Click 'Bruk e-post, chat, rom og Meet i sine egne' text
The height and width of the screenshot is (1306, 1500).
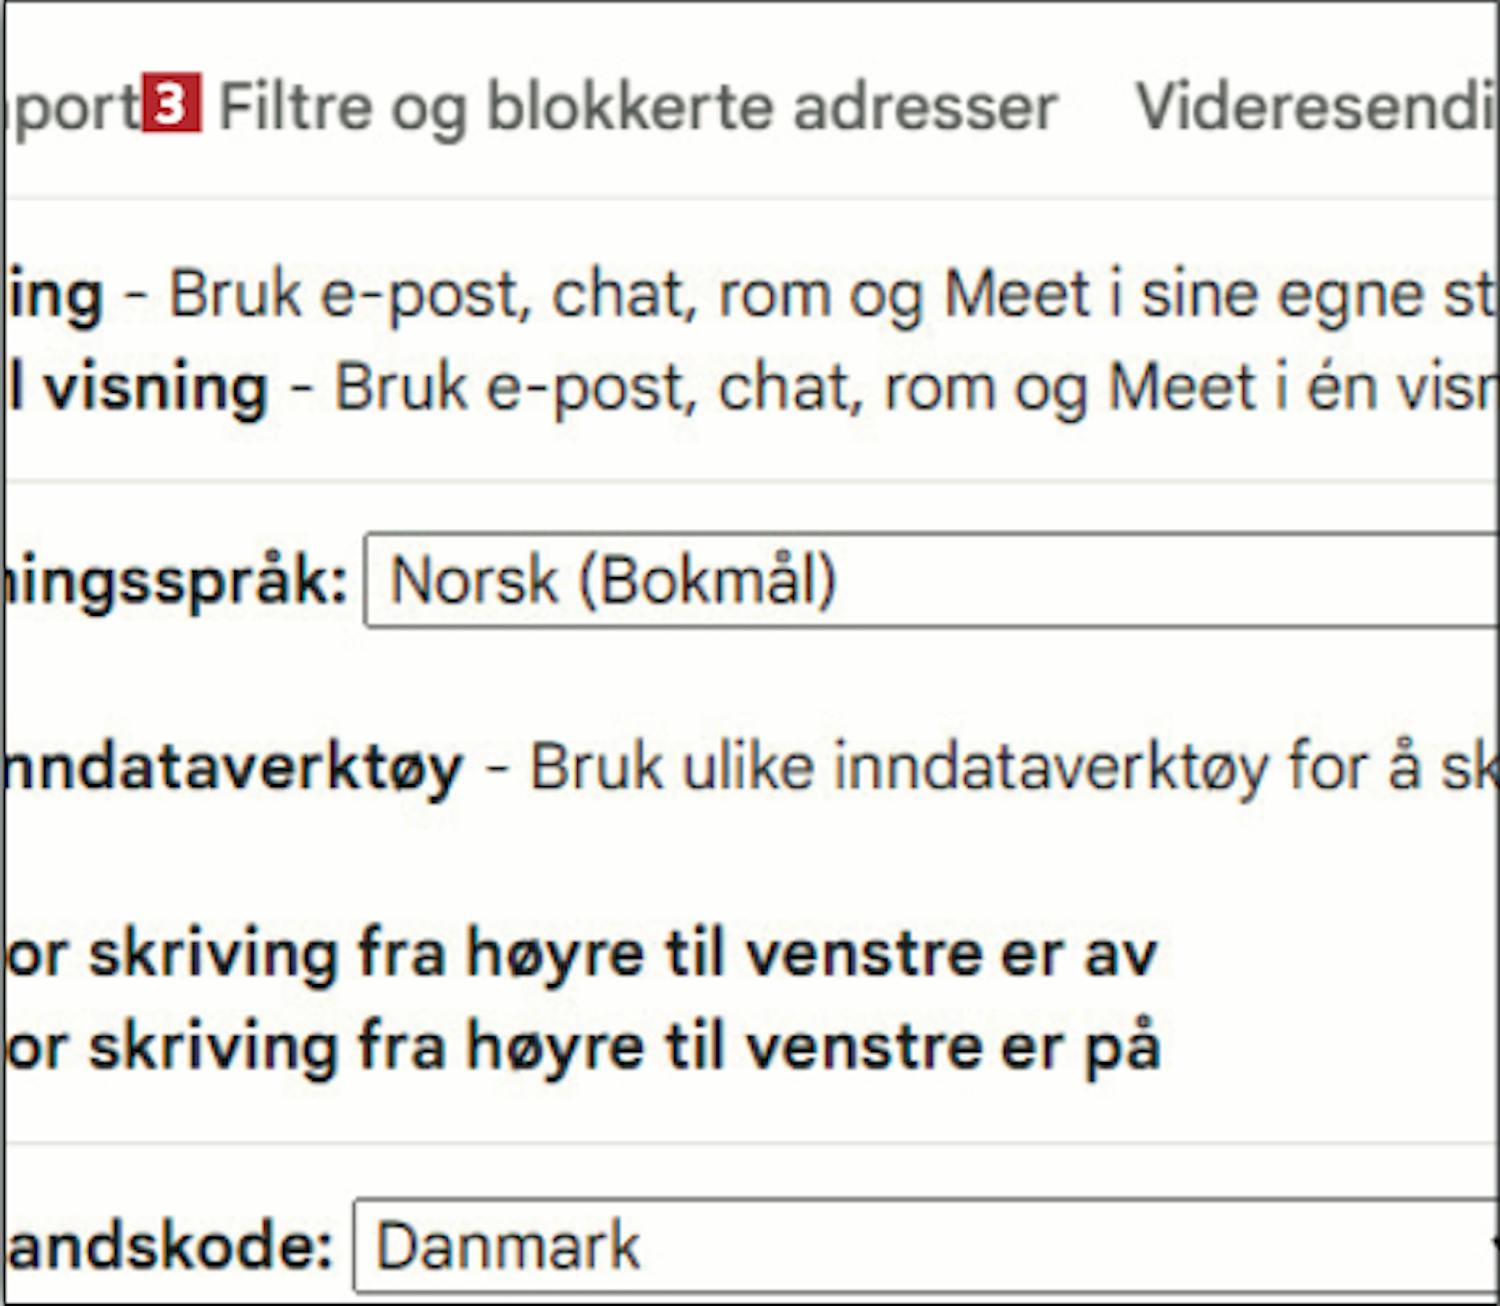coord(833,295)
